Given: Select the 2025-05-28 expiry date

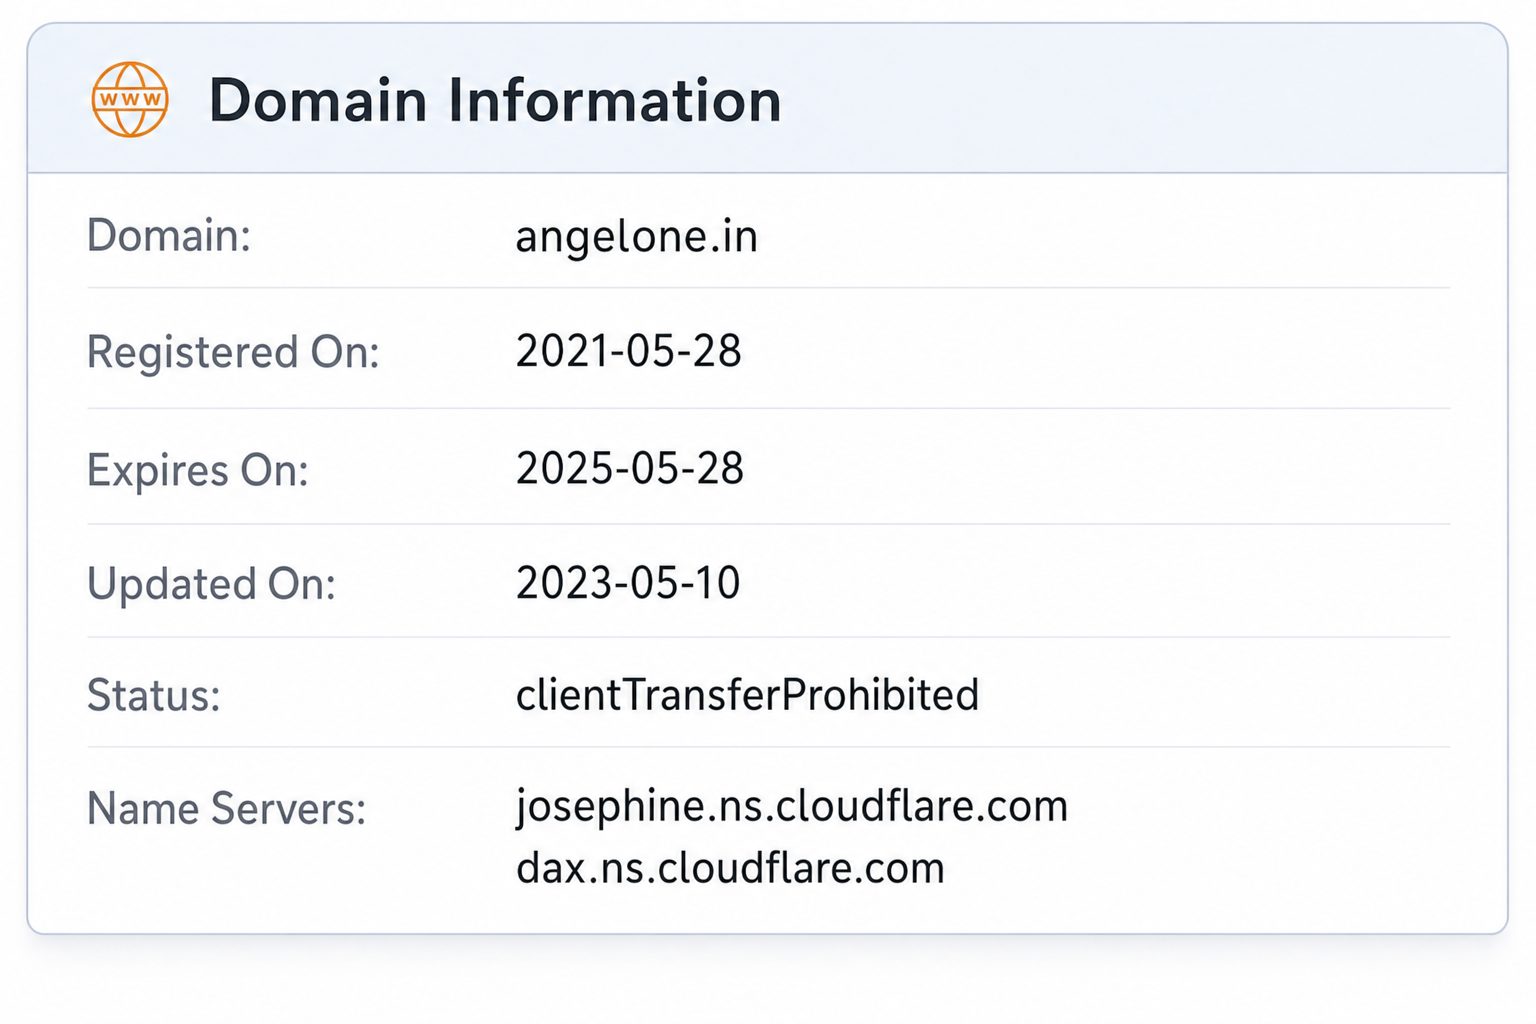Looking at the screenshot, I should point(629,468).
